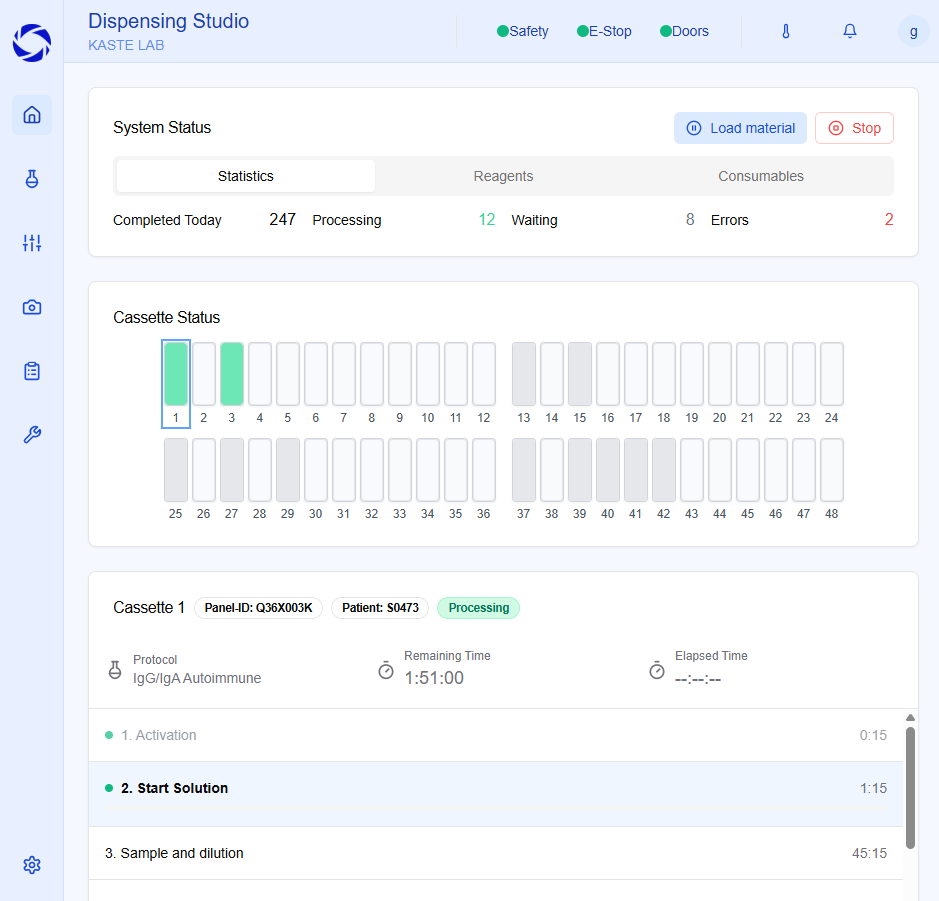The image size is (939, 901).
Task: Open settings gear in sidebar
Action: (x=32, y=865)
